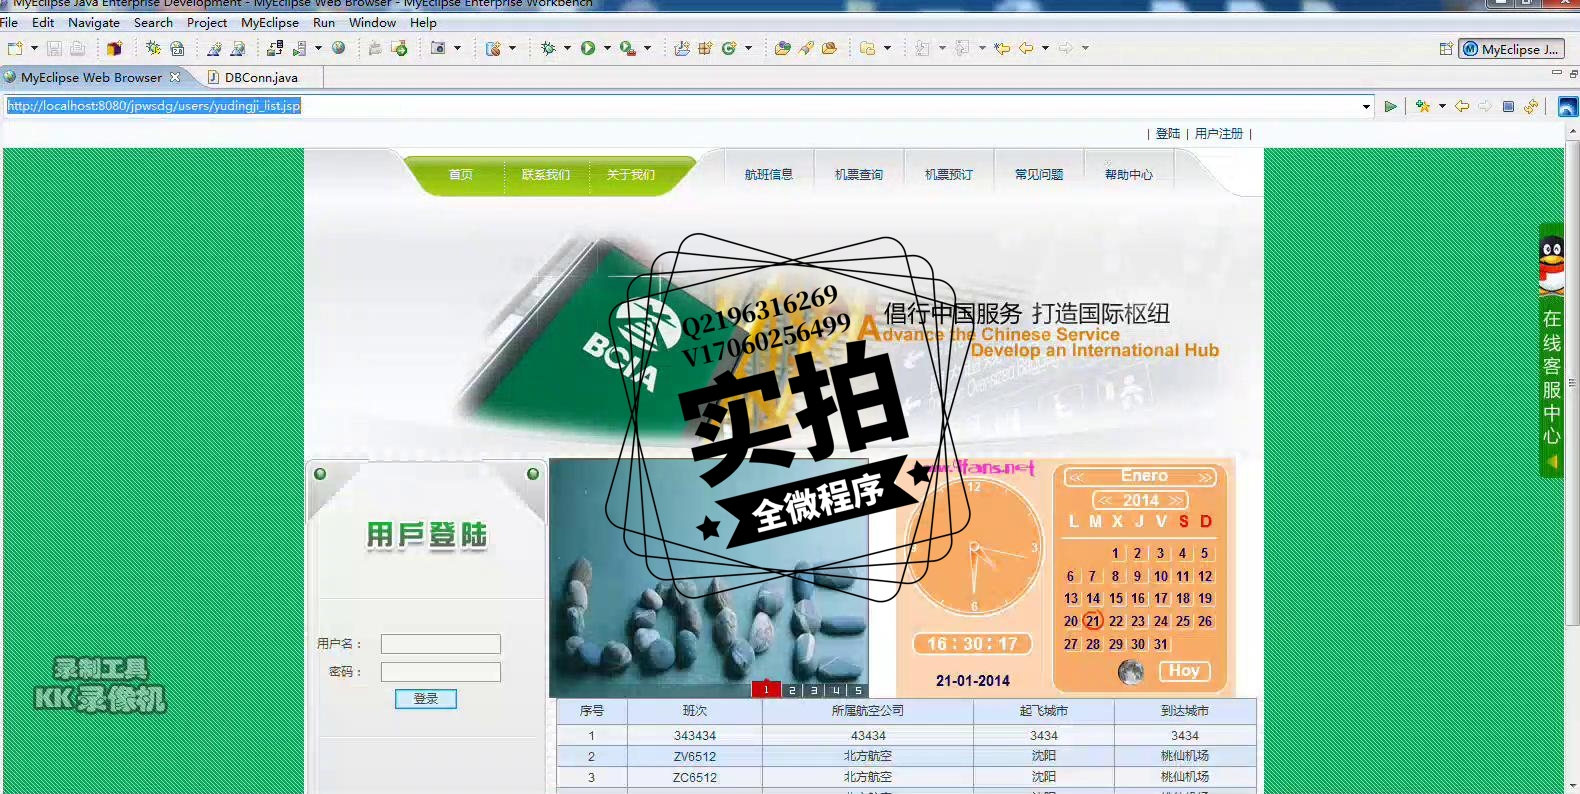Open the Project menu
Screen dimensions: 1580x794
pos(207,22)
